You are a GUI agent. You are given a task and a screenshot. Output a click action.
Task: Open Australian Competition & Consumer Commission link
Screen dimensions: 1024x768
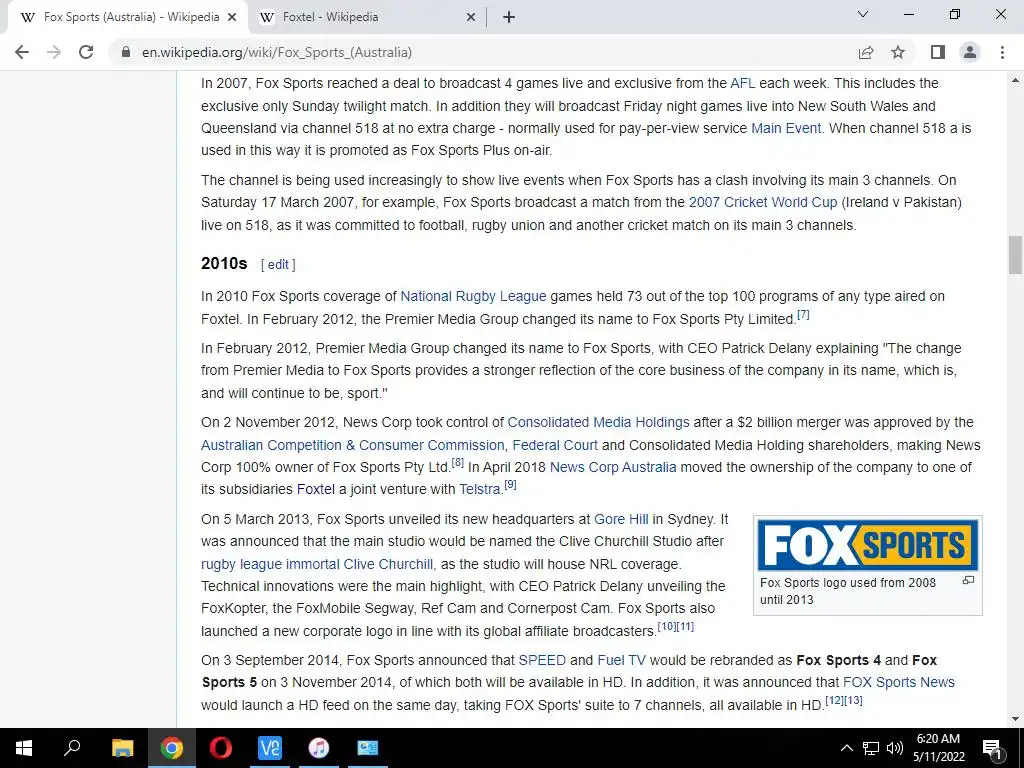click(x=353, y=445)
